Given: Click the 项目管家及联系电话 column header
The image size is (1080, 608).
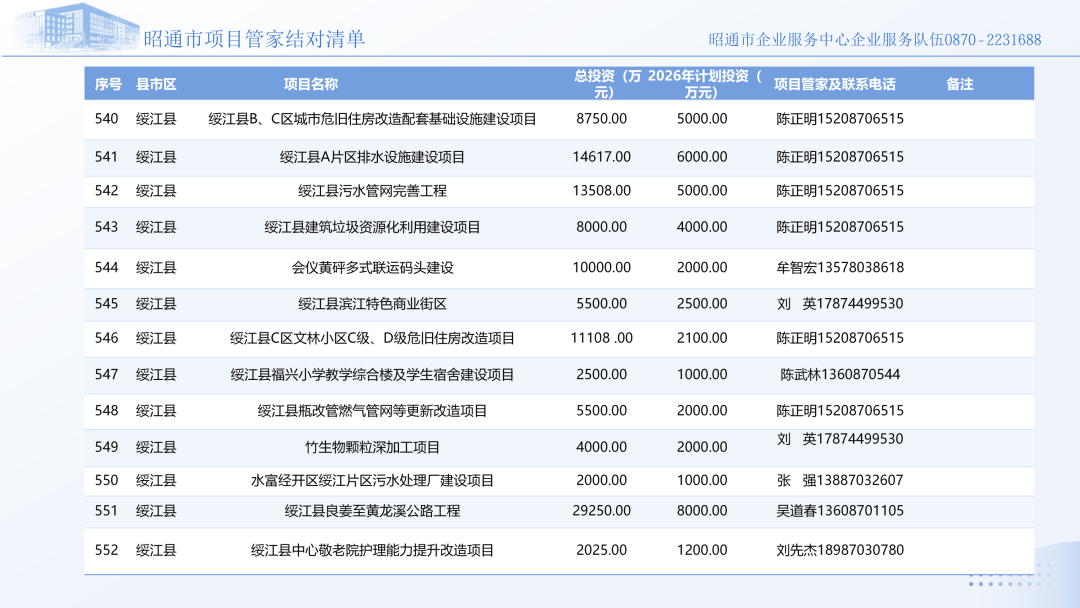Looking at the screenshot, I should tap(835, 84).
